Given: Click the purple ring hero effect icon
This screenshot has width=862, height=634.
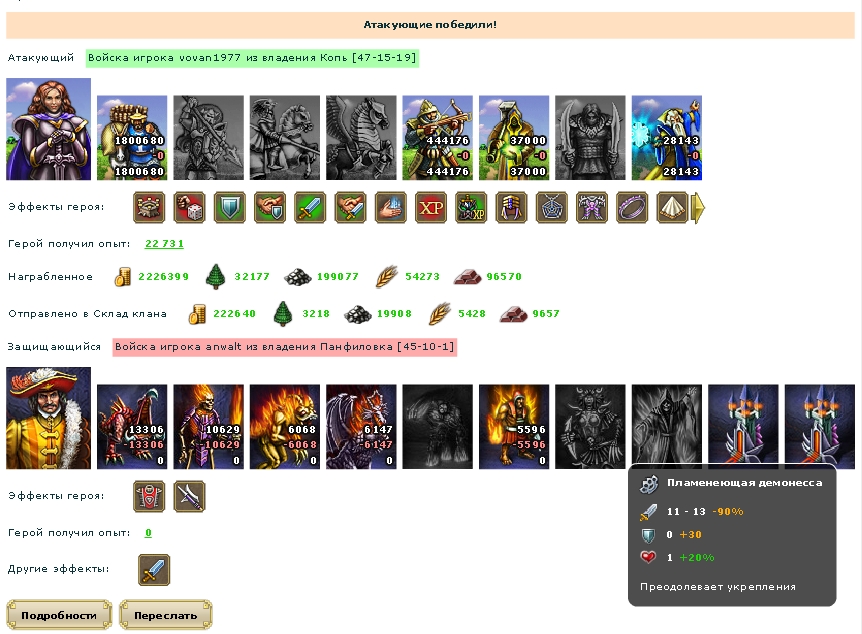Looking at the screenshot, I should pos(632,207).
